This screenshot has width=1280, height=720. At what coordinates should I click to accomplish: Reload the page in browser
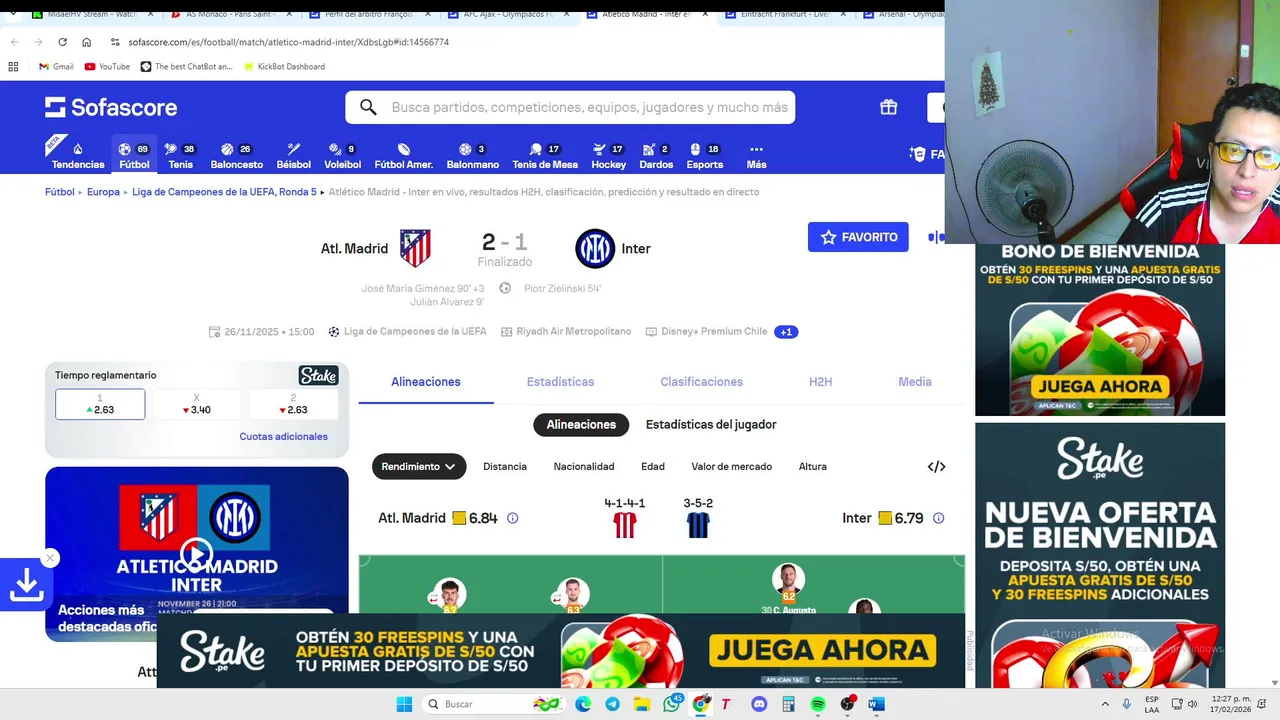(x=62, y=42)
